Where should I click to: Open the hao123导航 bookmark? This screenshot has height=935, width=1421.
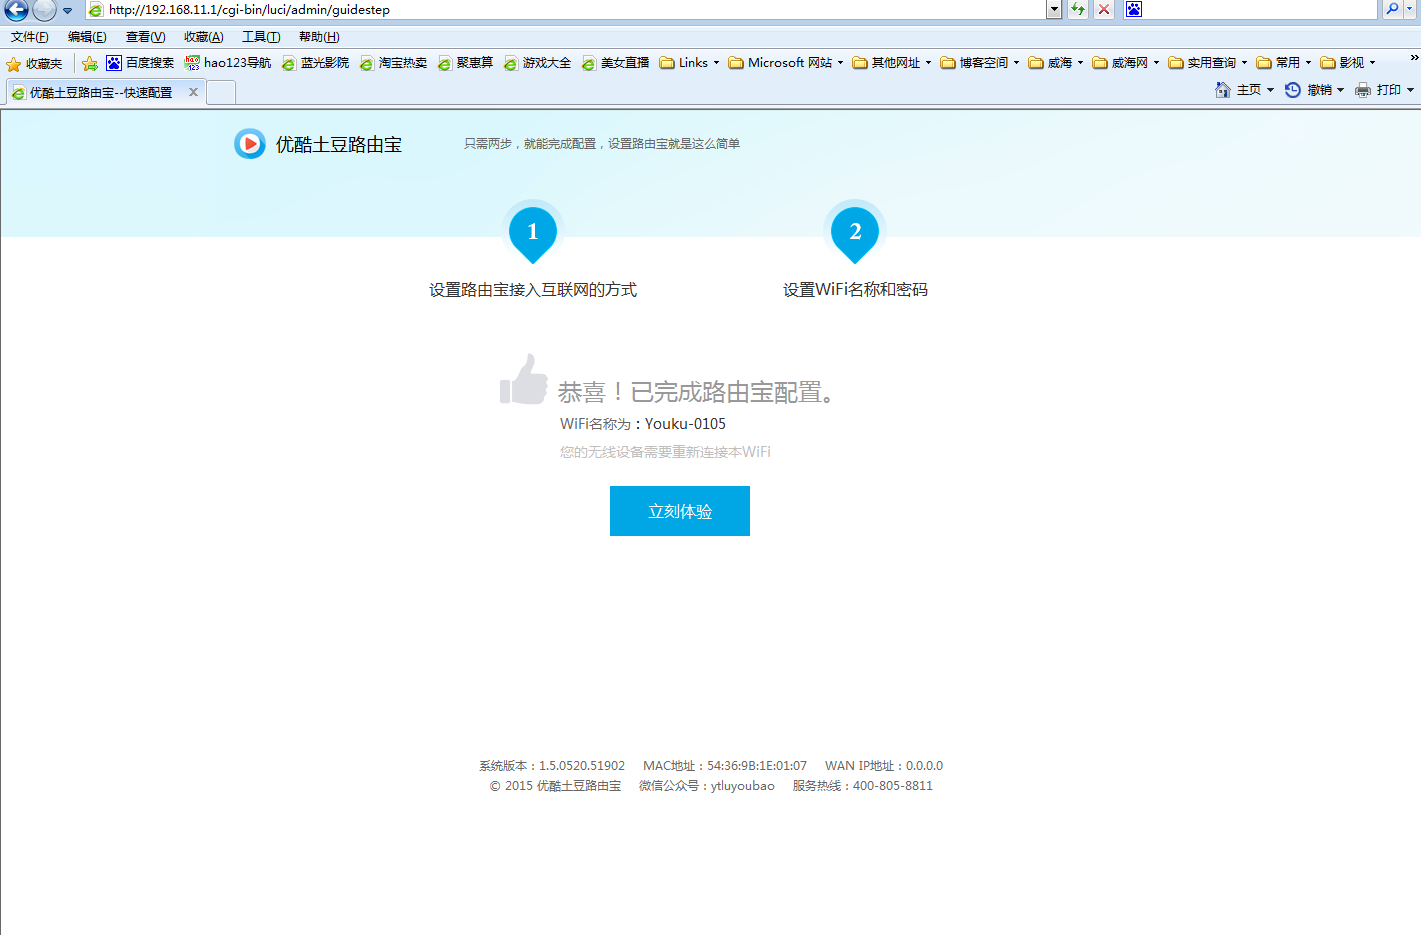(x=228, y=63)
